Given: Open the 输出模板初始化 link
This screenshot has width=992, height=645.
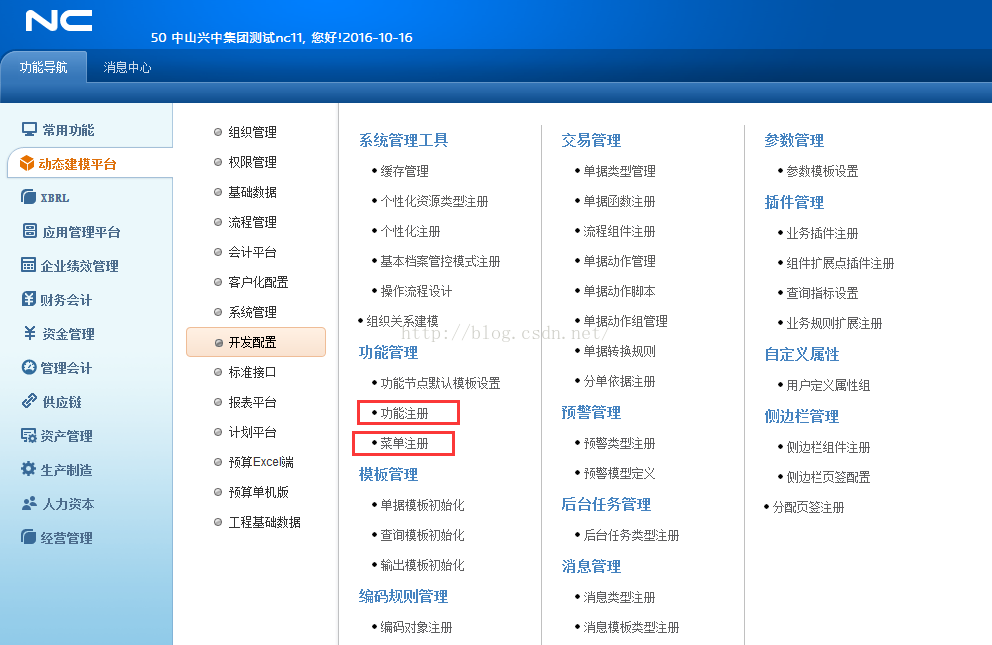Looking at the screenshot, I should click(422, 565).
